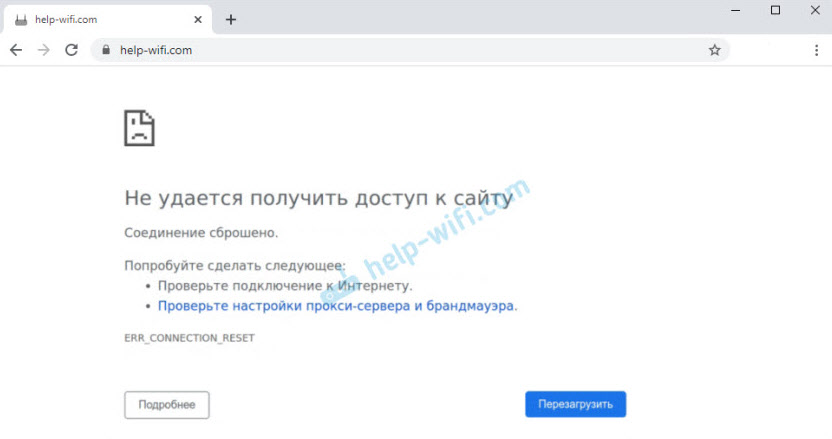The image size is (832, 439).
Task: Click the text Попробуйте сделать следующее
Action: coord(235,265)
